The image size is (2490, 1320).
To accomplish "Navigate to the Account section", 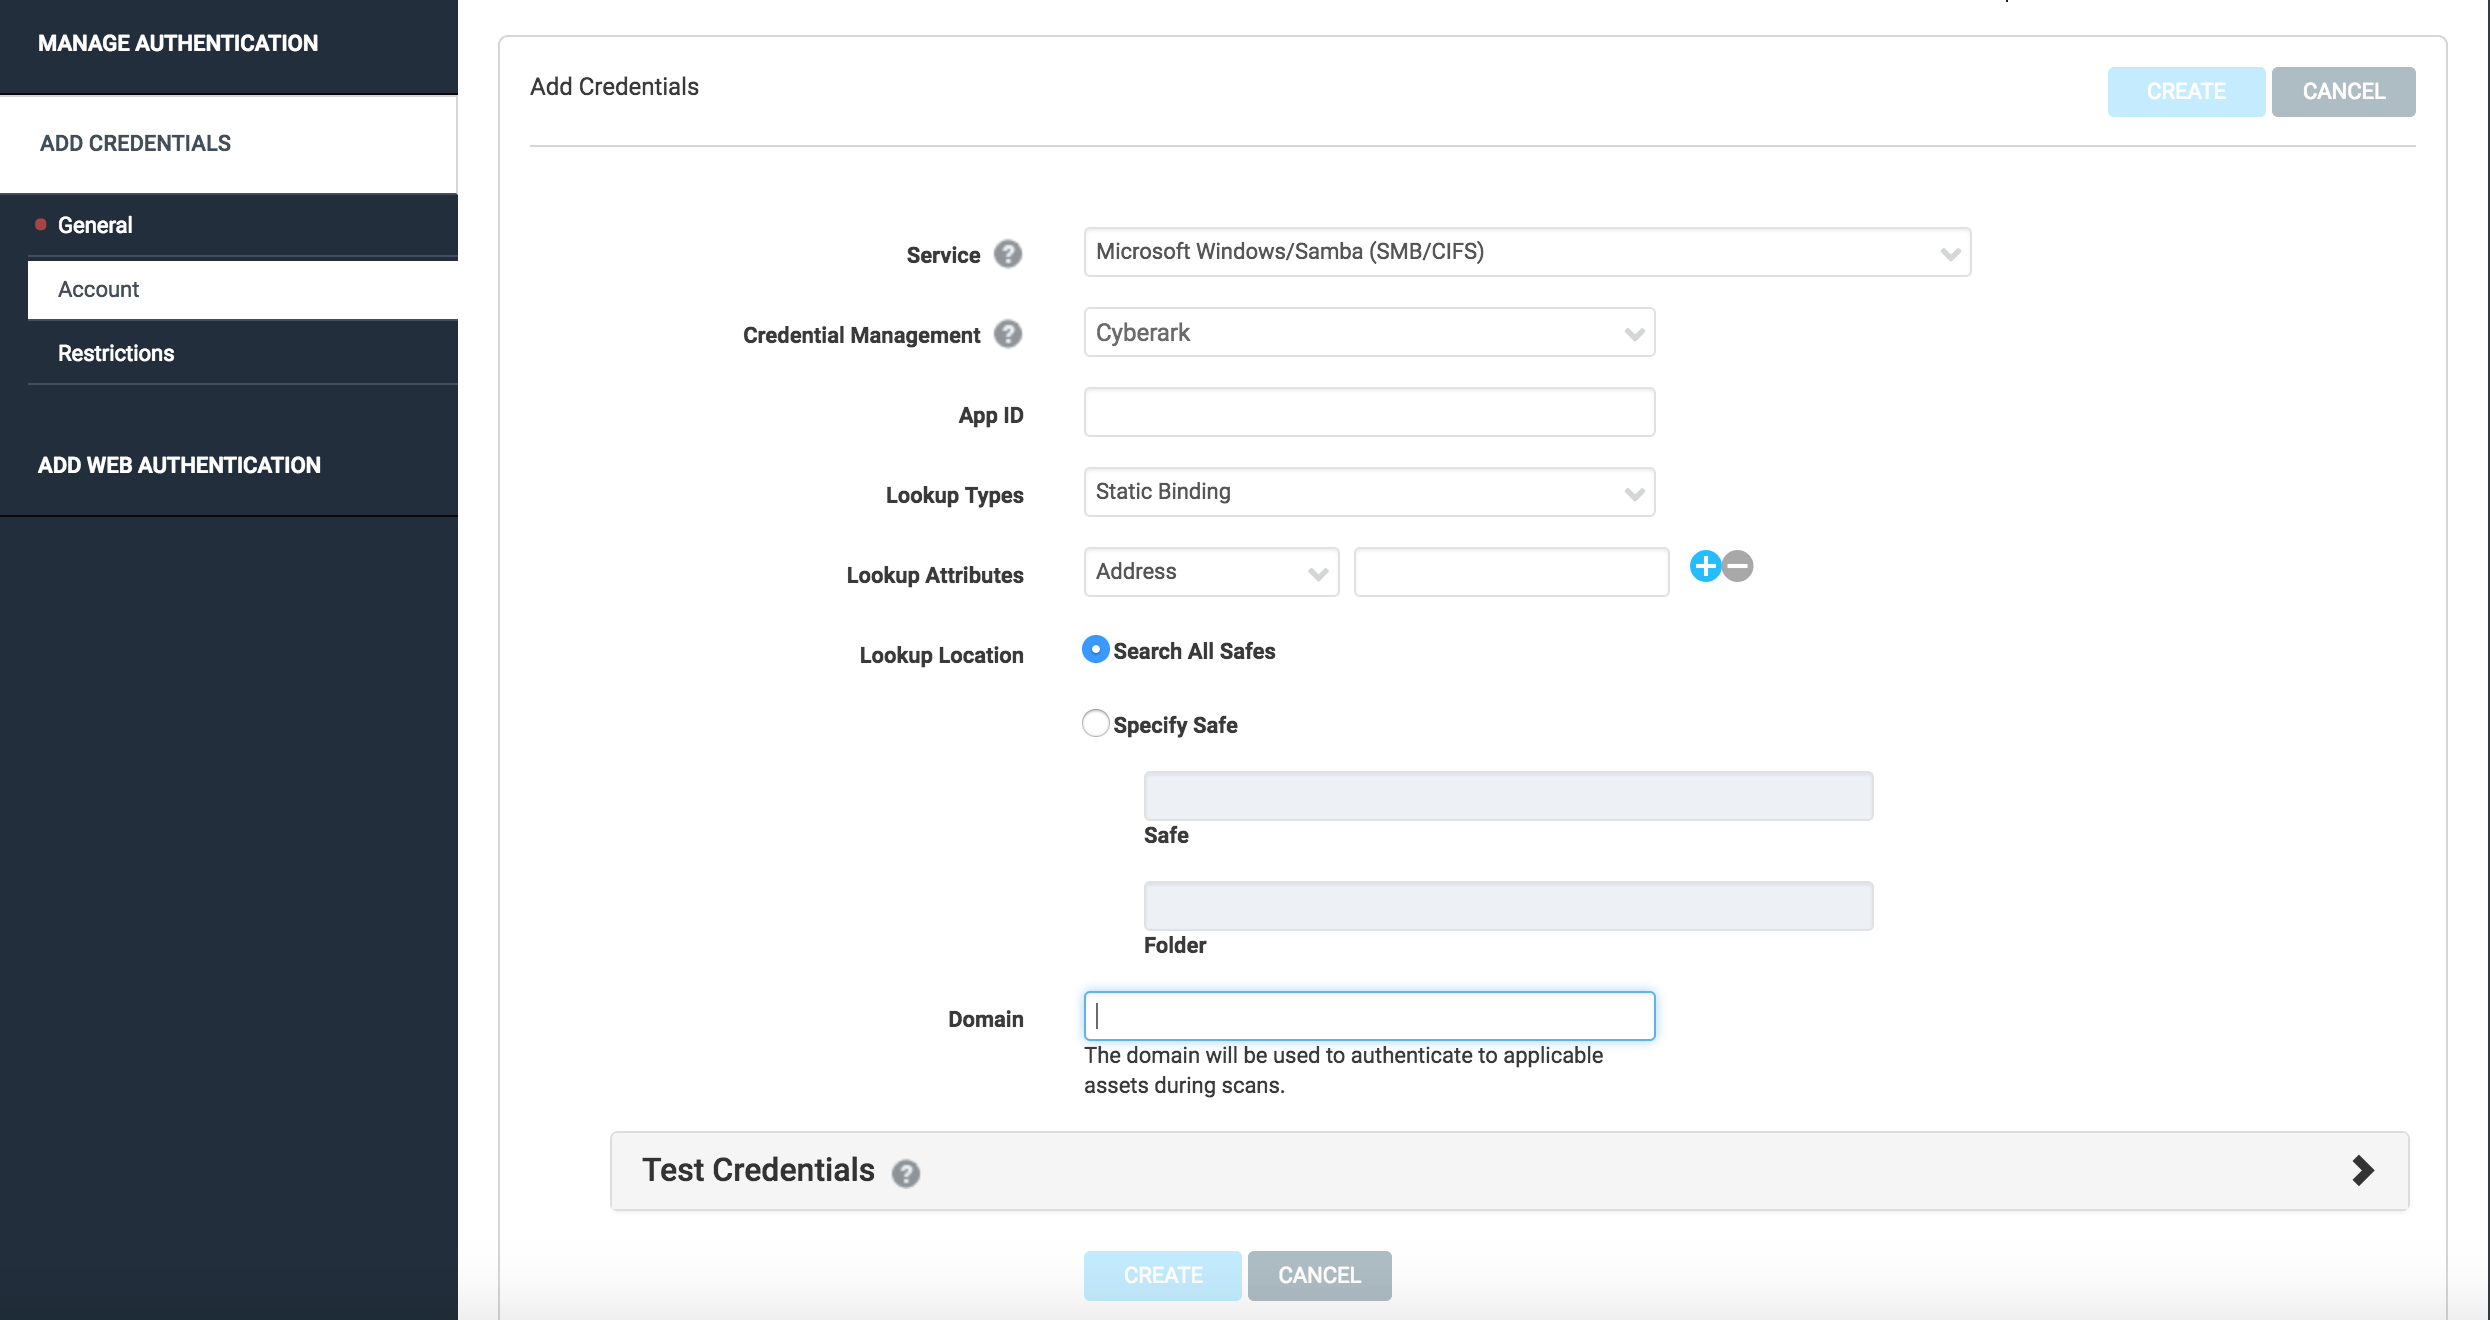I will tap(99, 288).
